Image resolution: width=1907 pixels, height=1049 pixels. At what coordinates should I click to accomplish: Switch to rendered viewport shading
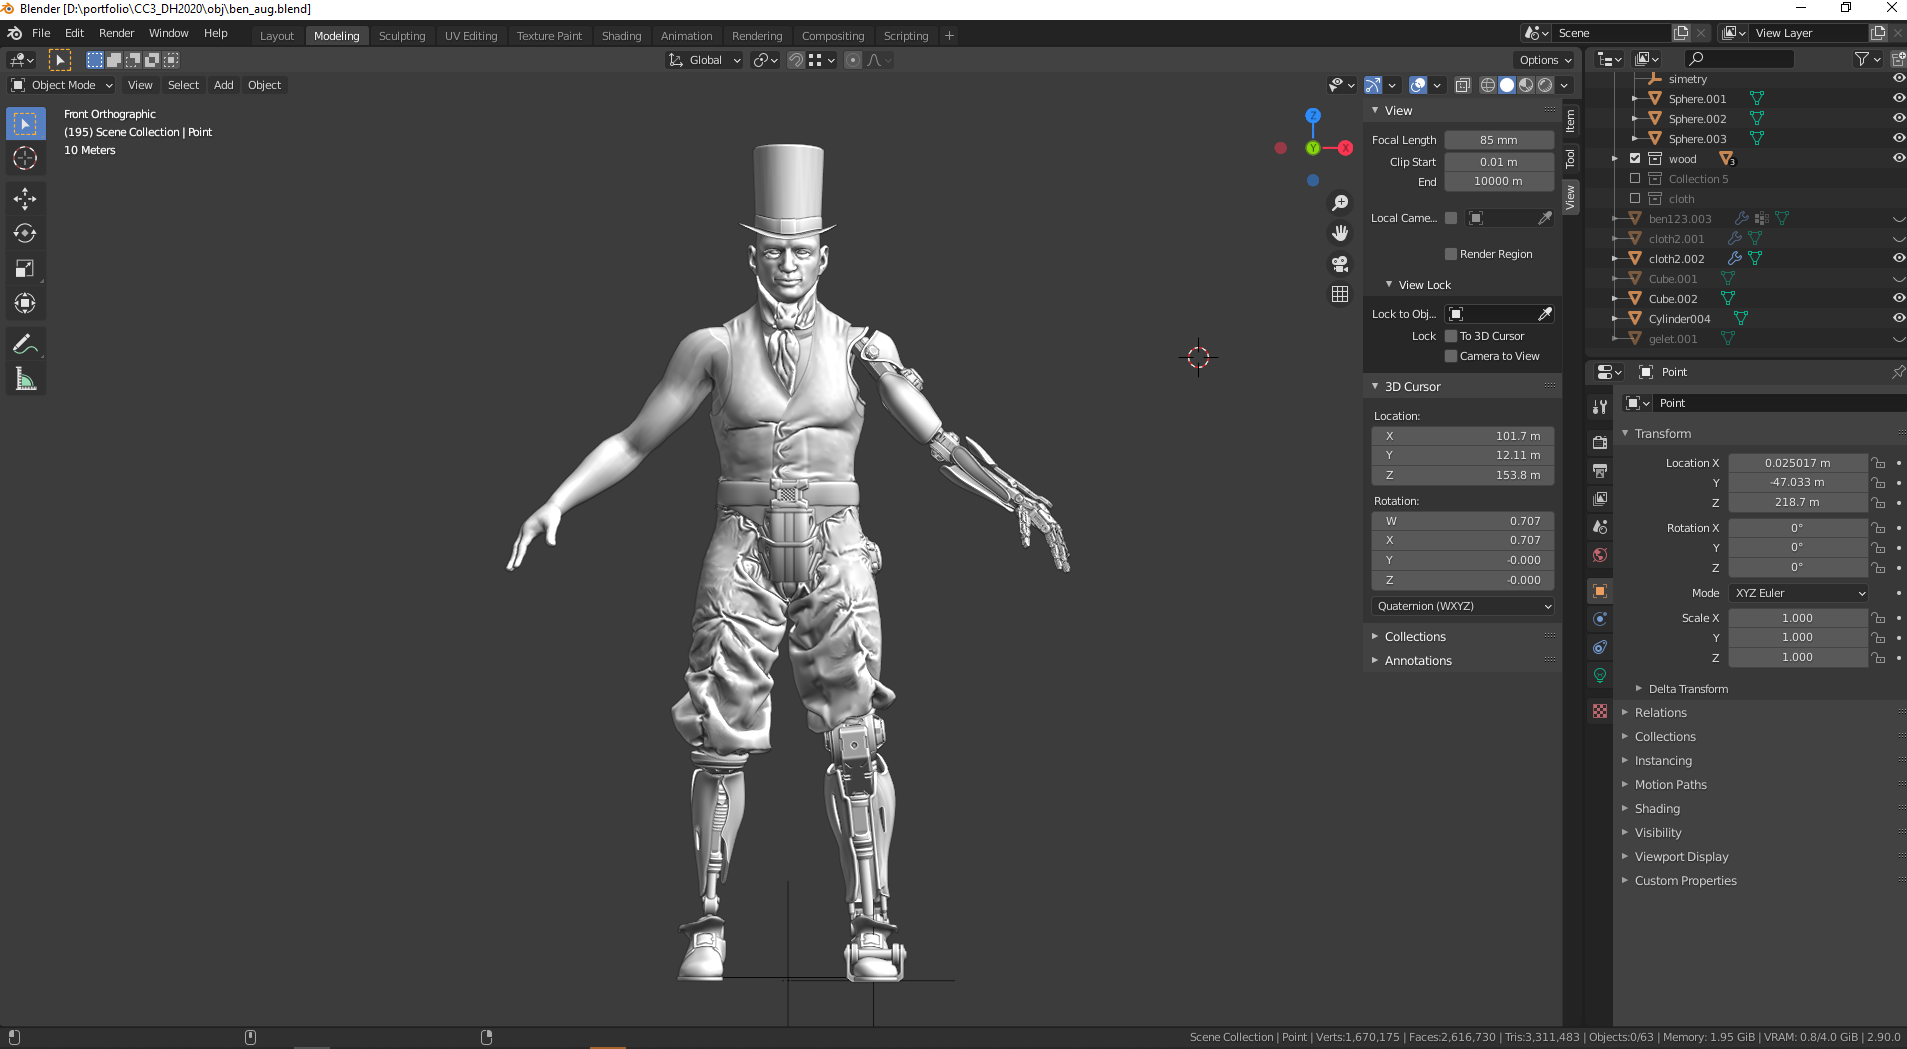click(x=1545, y=85)
